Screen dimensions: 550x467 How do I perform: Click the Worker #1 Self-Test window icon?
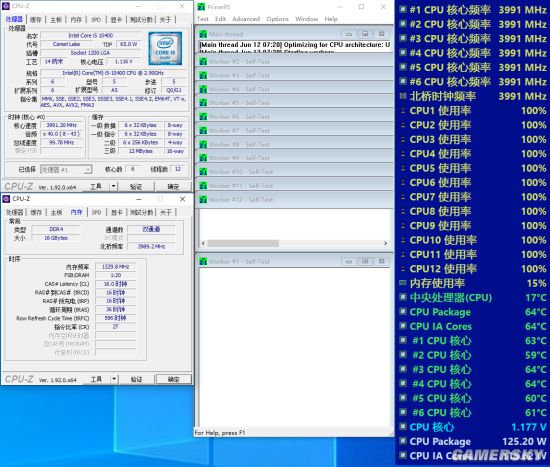tap(203, 261)
